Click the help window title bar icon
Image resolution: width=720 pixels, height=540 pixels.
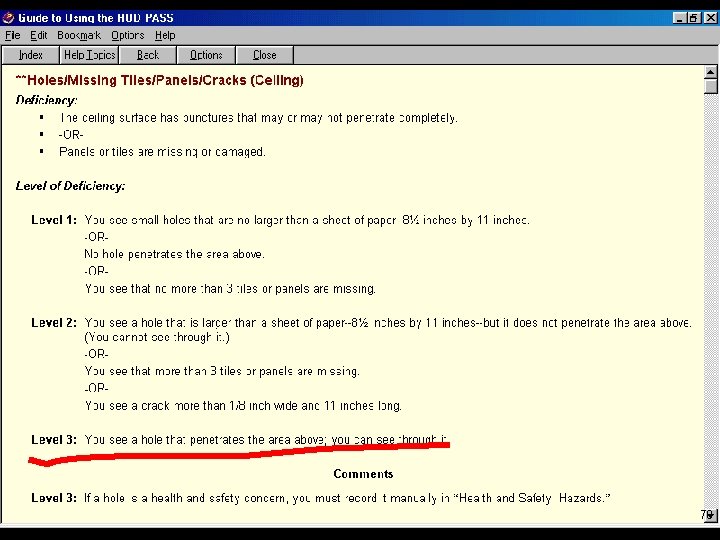tap(8, 18)
